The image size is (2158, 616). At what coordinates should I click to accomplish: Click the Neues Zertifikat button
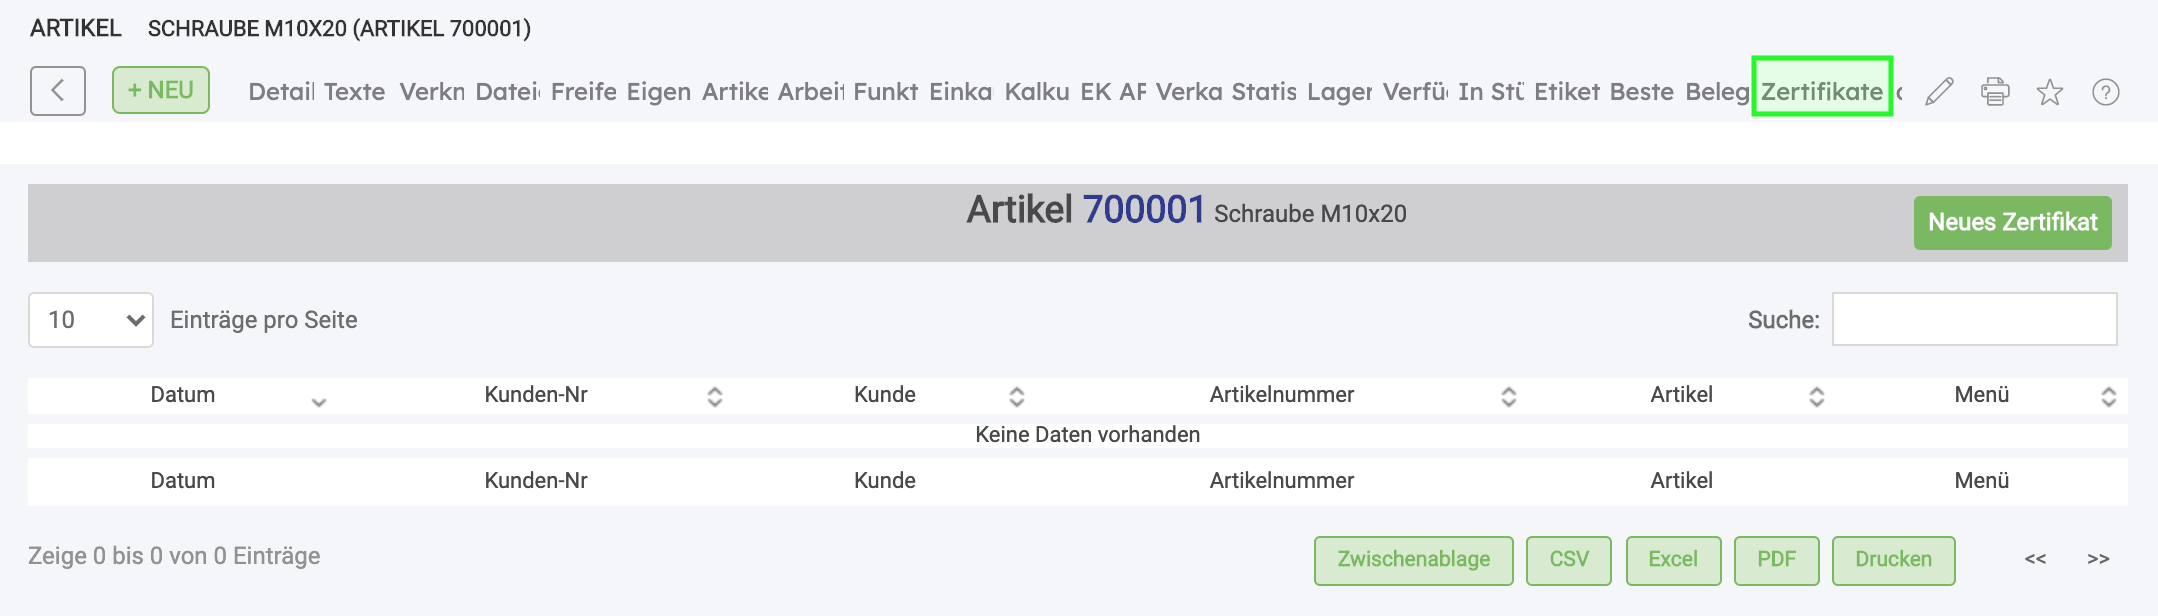2012,222
